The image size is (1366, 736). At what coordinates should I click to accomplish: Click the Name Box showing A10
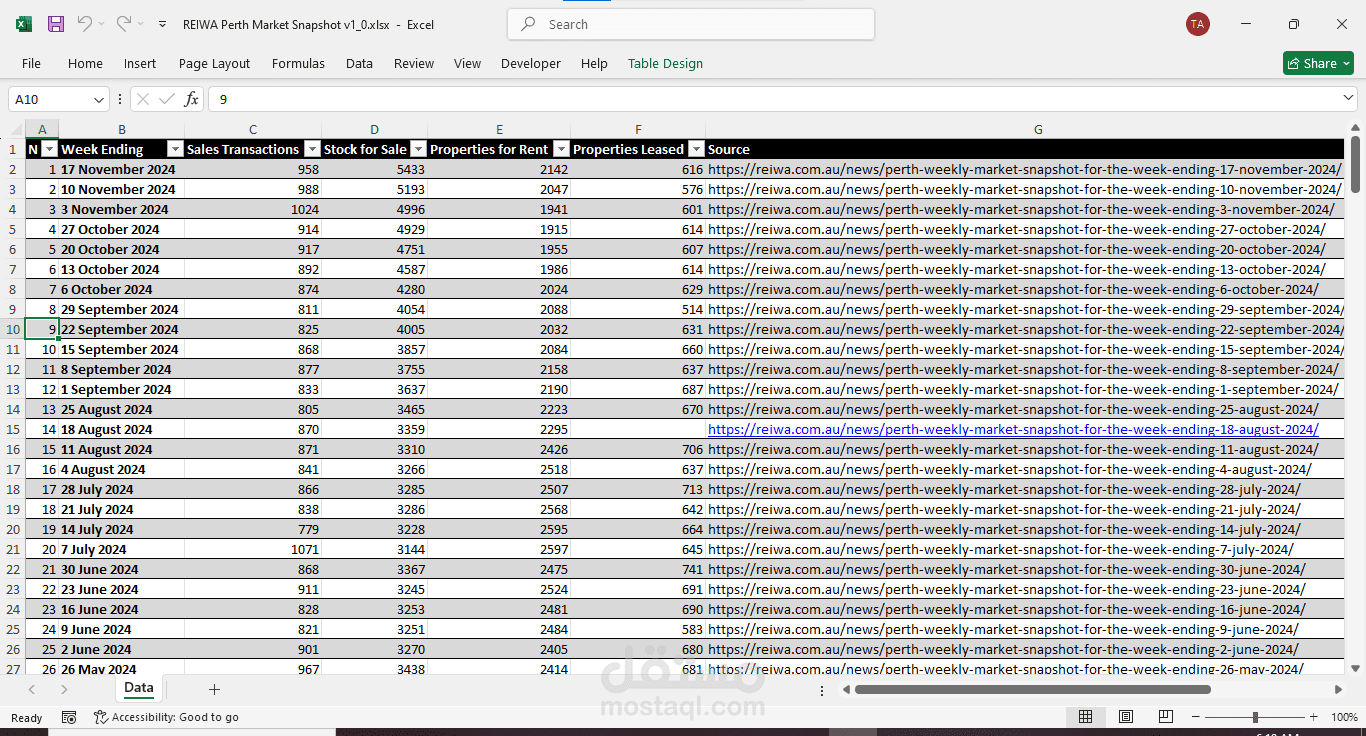point(49,99)
